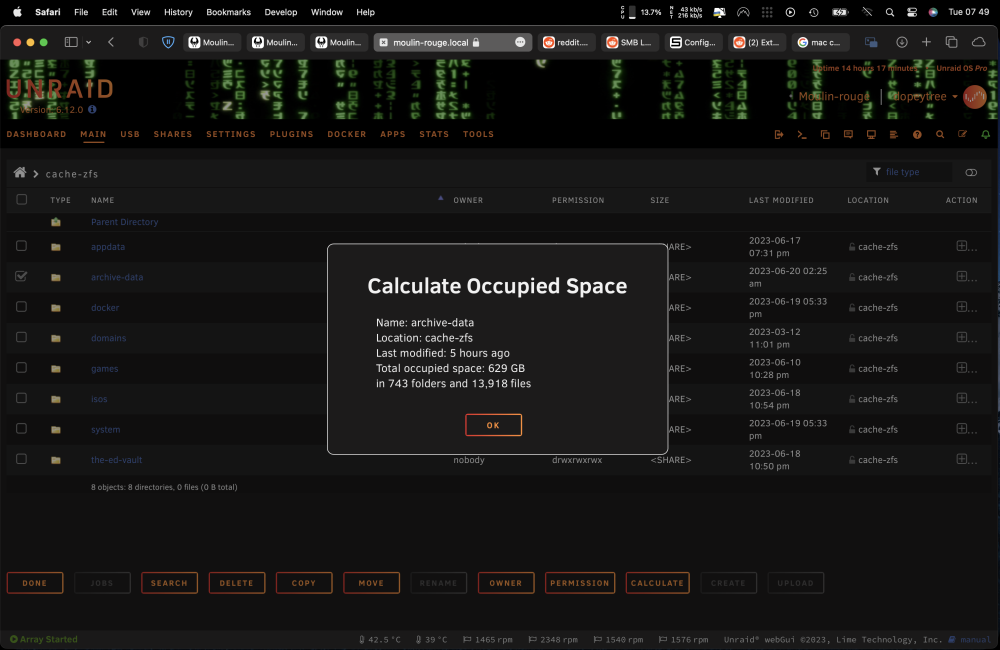Tick the appdata folder checkbox

21,246
